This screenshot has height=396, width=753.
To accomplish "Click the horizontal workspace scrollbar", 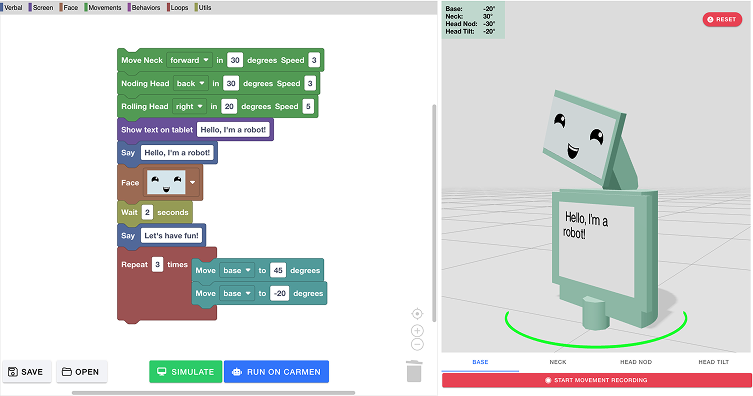I will click(213, 393).
